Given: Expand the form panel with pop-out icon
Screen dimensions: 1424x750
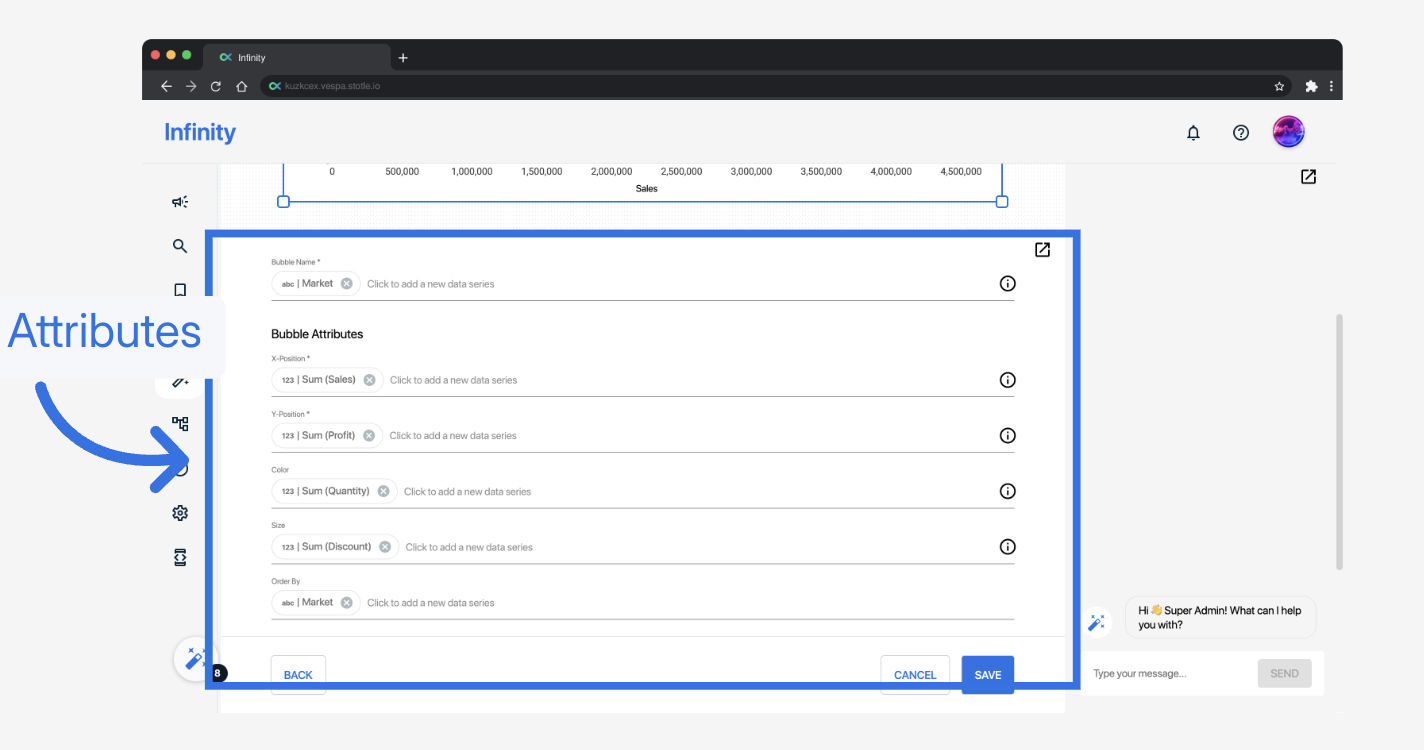Looking at the screenshot, I should click(1042, 250).
